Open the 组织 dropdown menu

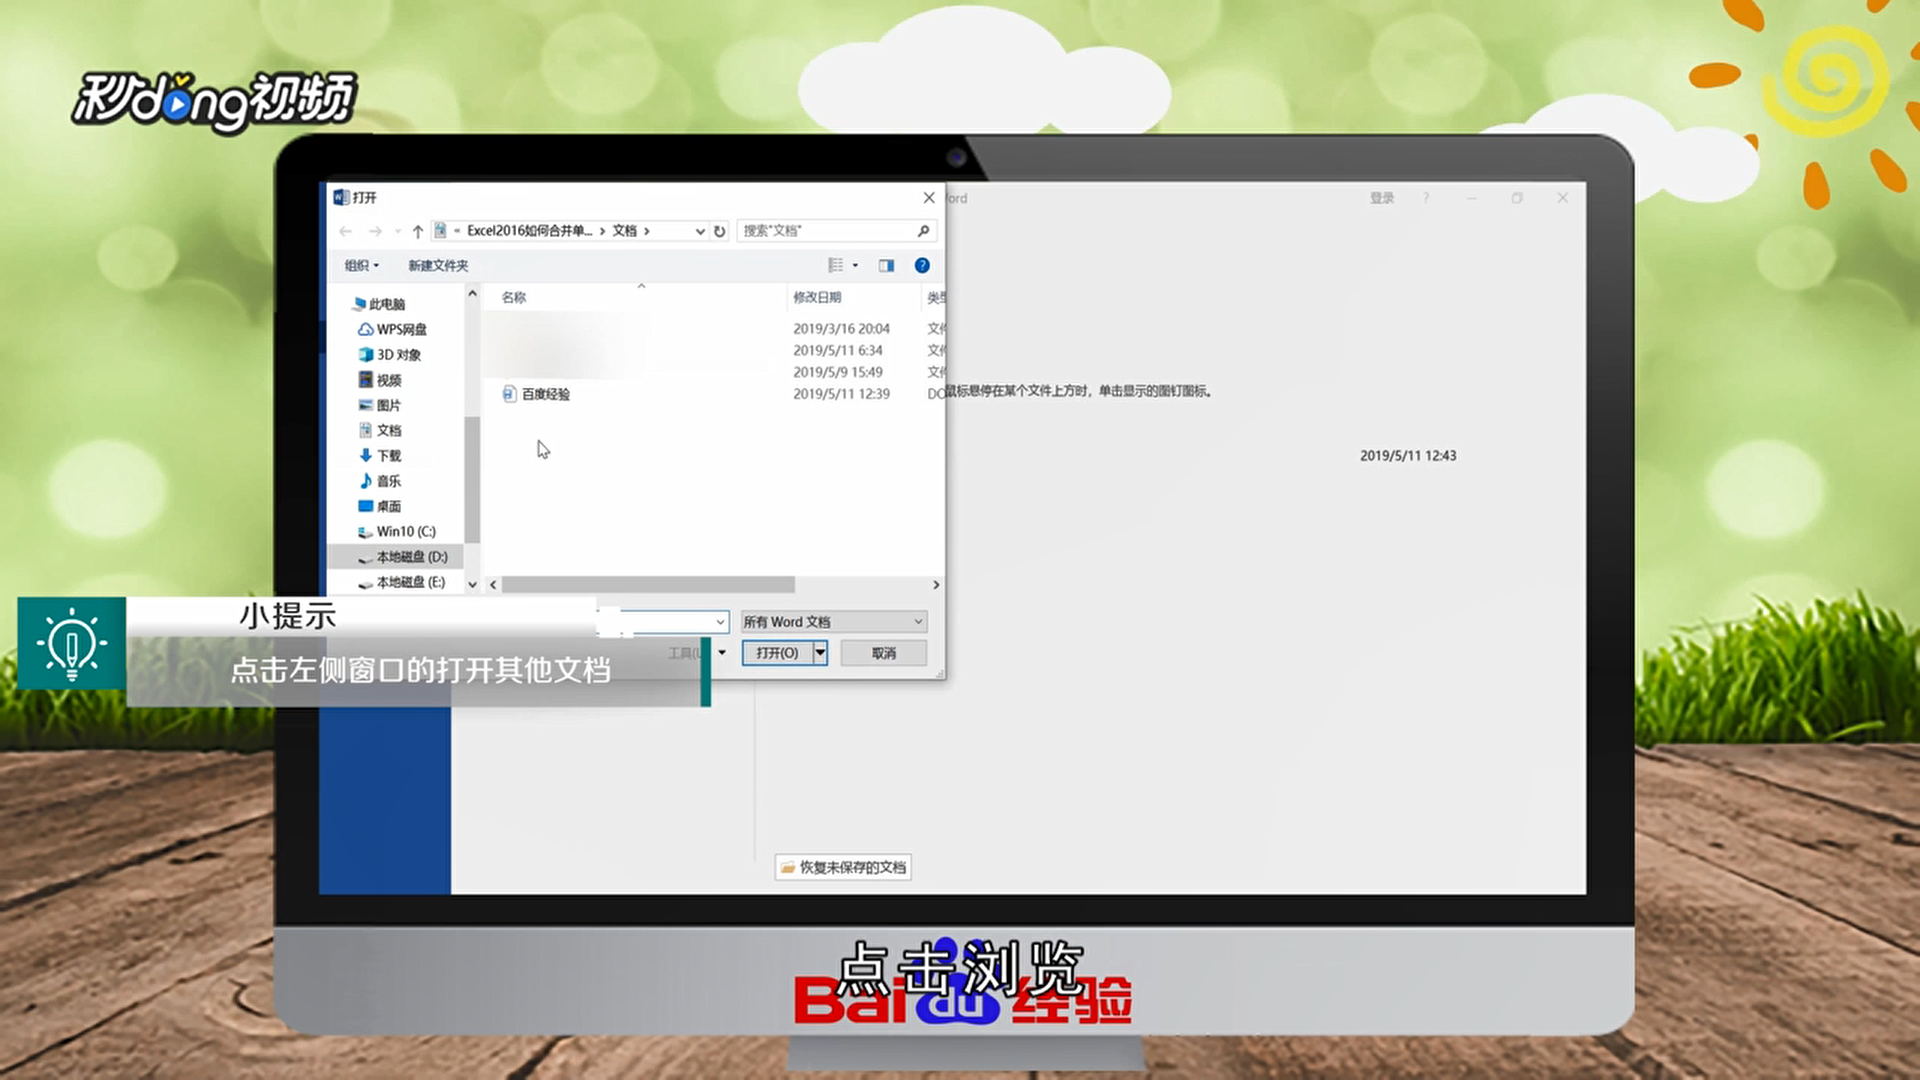click(x=361, y=265)
